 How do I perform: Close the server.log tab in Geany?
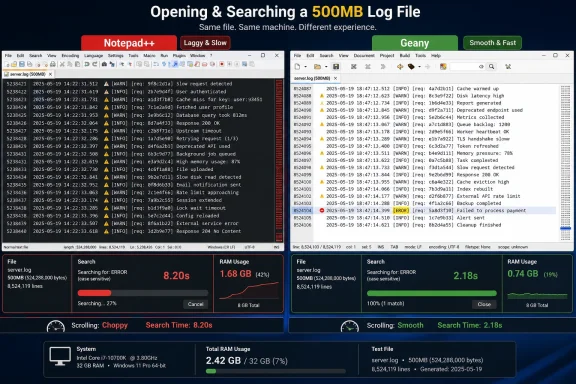tap(335, 78)
